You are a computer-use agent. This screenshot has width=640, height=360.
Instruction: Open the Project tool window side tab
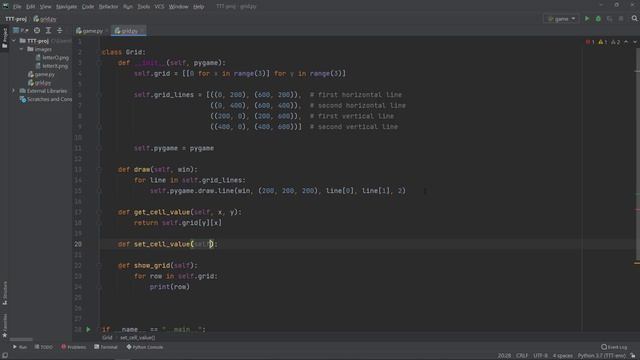tap(4, 38)
